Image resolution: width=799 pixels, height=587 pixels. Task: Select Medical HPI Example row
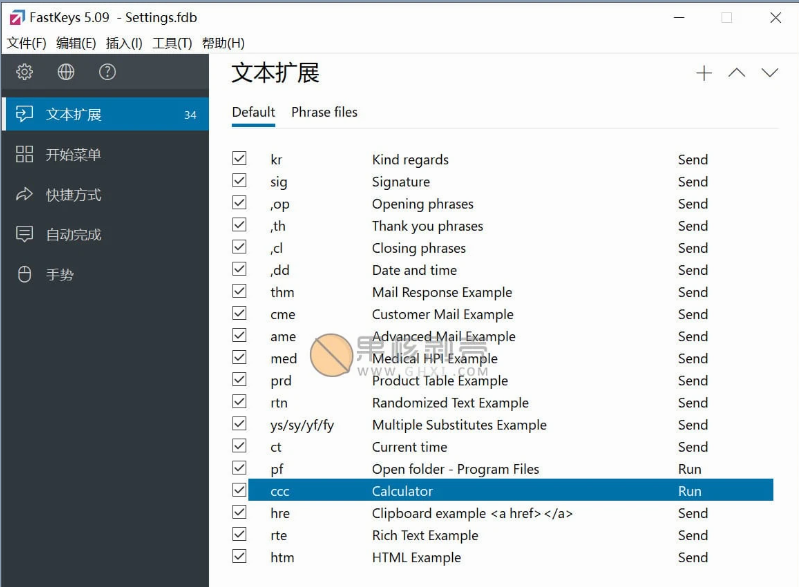tap(511, 358)
